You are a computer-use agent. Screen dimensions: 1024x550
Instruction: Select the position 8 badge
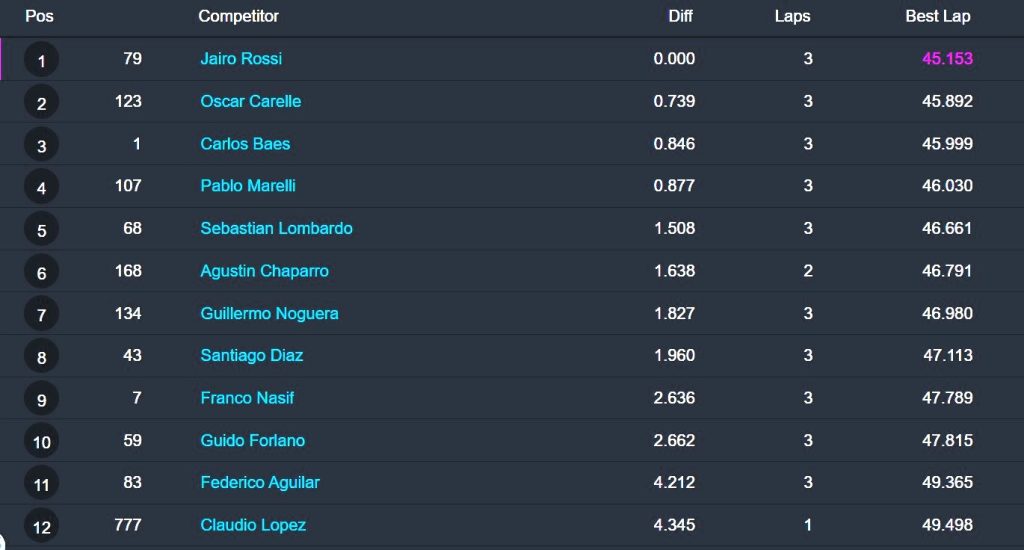click(41, 357)
